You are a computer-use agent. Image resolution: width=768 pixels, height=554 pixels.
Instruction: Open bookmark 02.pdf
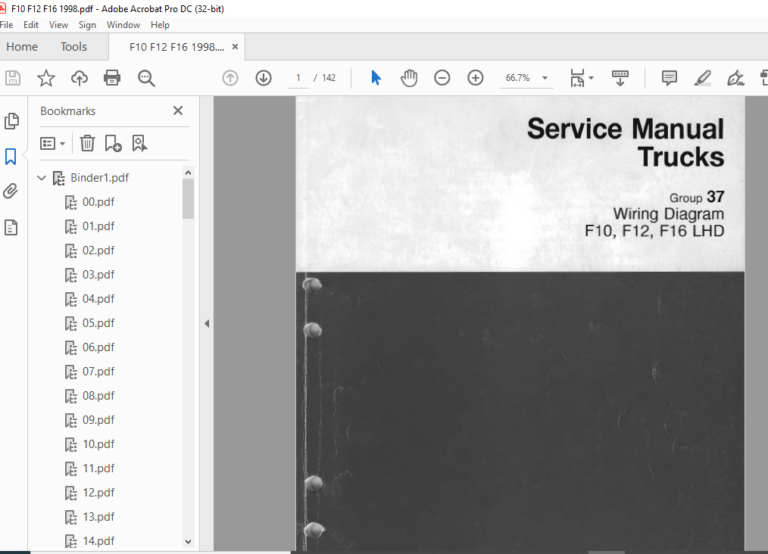(x=98, y=250)
